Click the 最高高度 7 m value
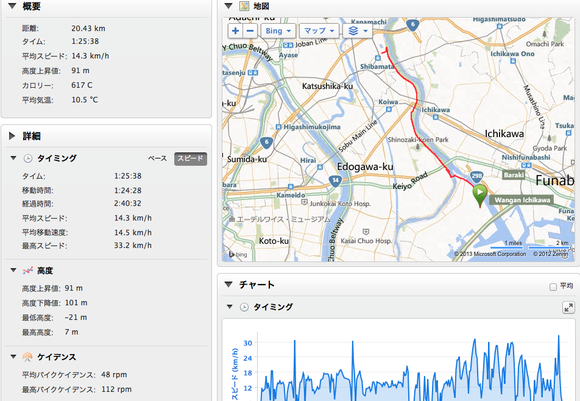Screen dimensions: 580x401 71,332
